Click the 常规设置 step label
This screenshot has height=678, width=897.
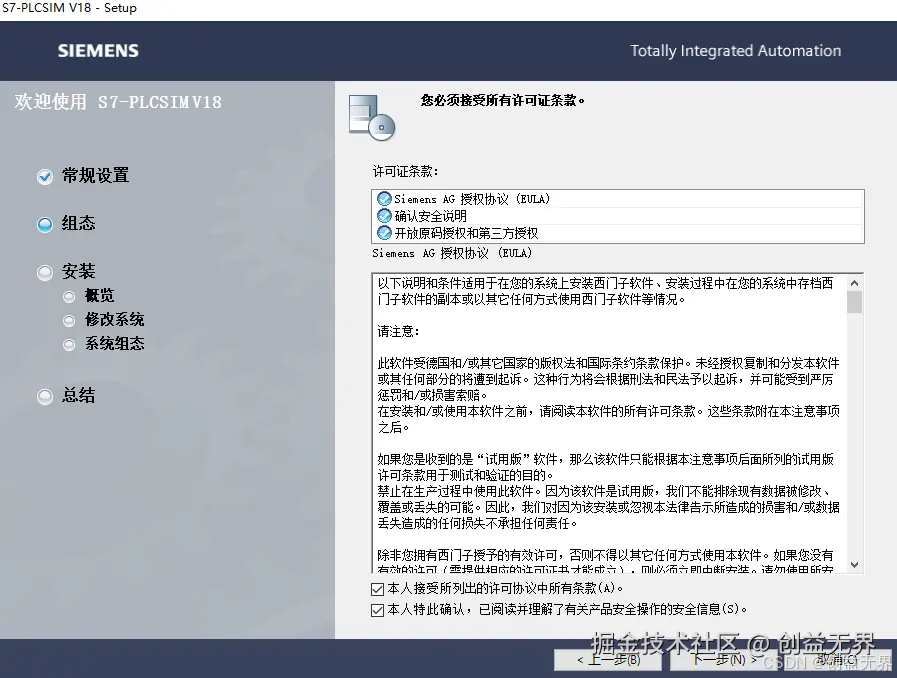[x=96, y=176]
